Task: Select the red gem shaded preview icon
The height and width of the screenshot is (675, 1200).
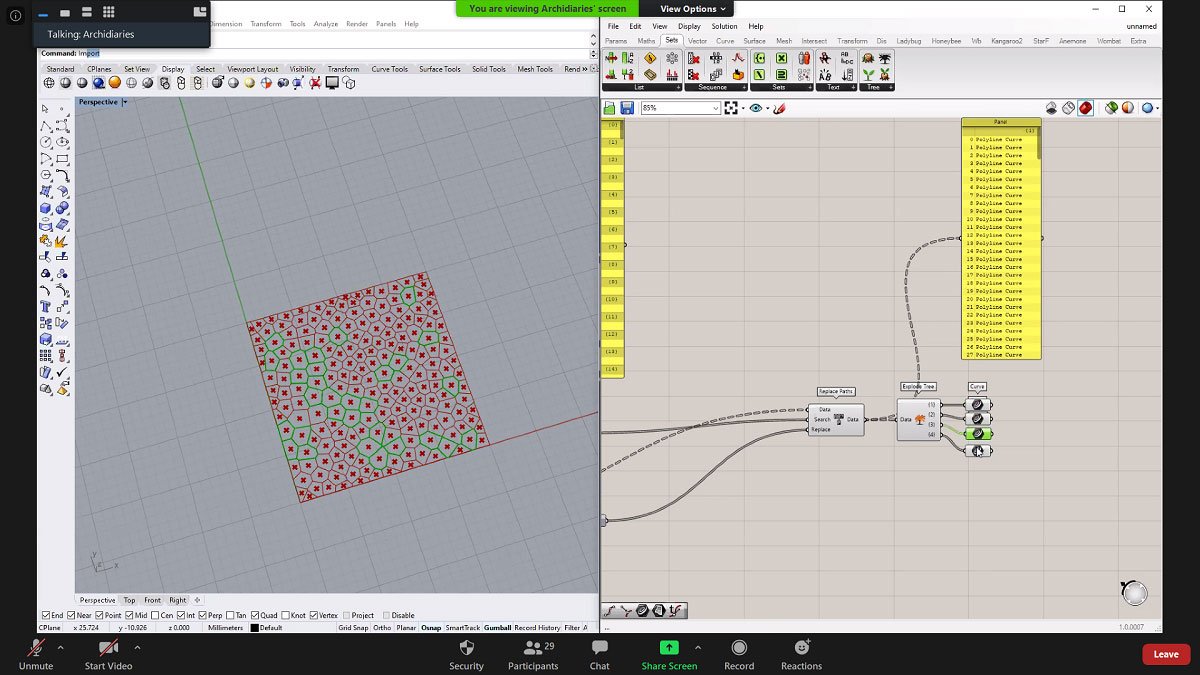Action: pyautogui.click(x=1086, y=108)
